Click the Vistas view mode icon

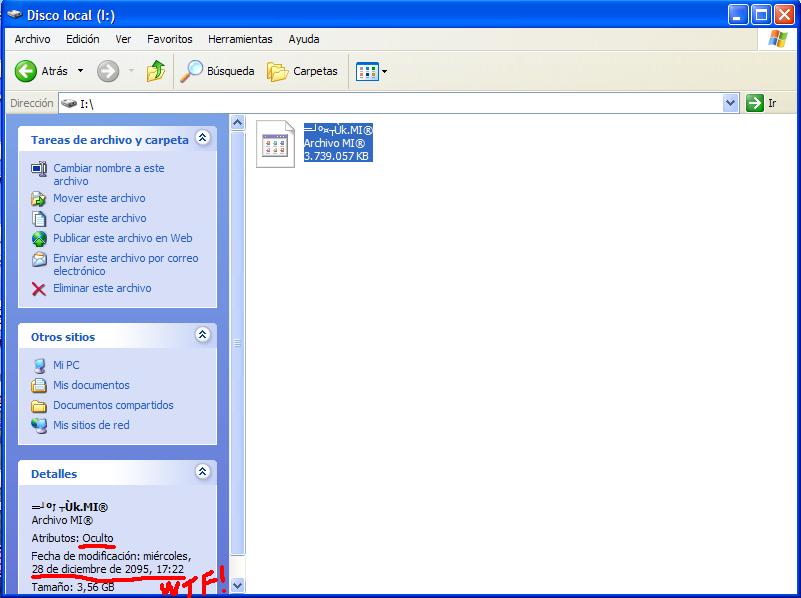tap(367, 71)
